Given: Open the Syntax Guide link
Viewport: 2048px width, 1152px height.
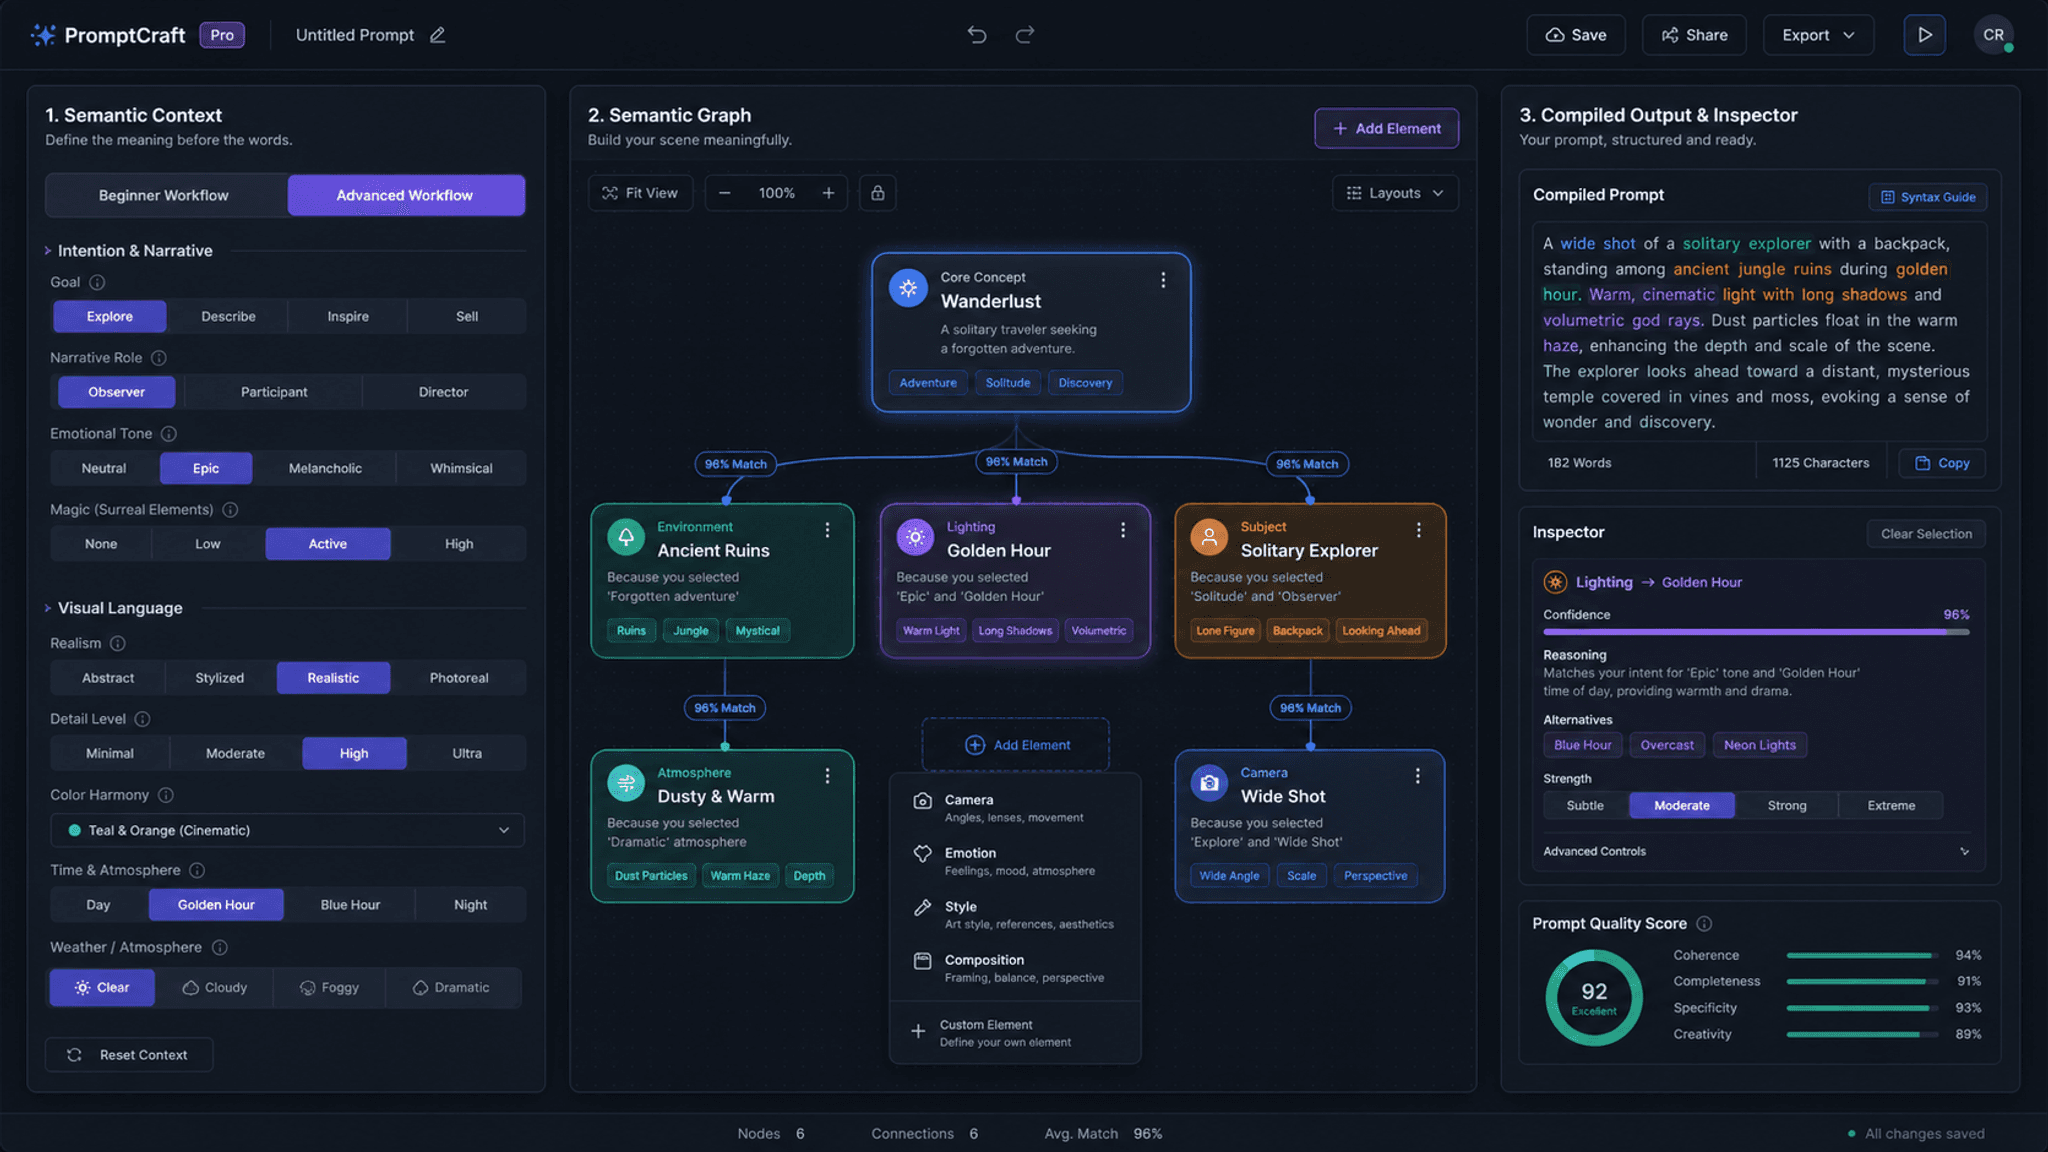Looking at the screenshot, I should 1928,197.
